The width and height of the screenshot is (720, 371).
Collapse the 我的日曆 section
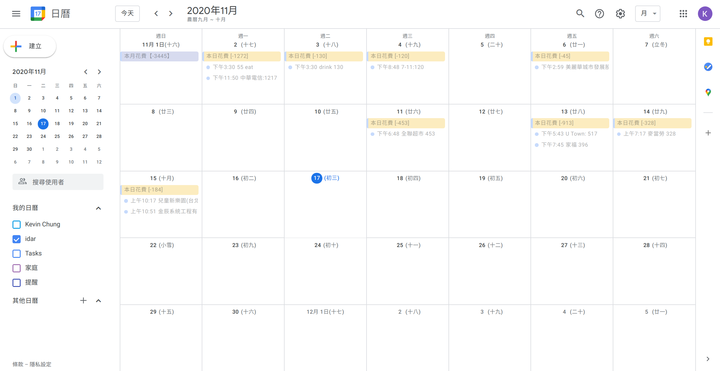[98, 208]
